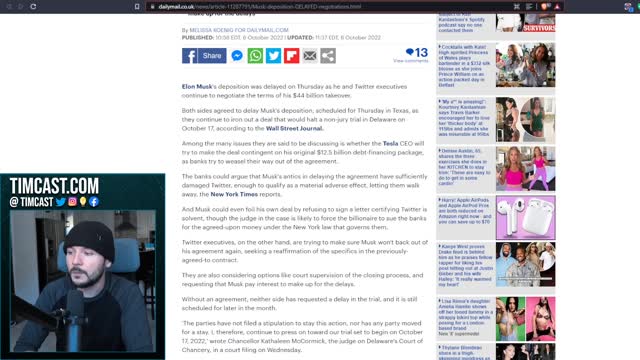The height and width of the screenshot is (360, 640).
Task: Click lightbulb icon in Timcast overlay
Action: pyautogui.click(x=83, y=202)
